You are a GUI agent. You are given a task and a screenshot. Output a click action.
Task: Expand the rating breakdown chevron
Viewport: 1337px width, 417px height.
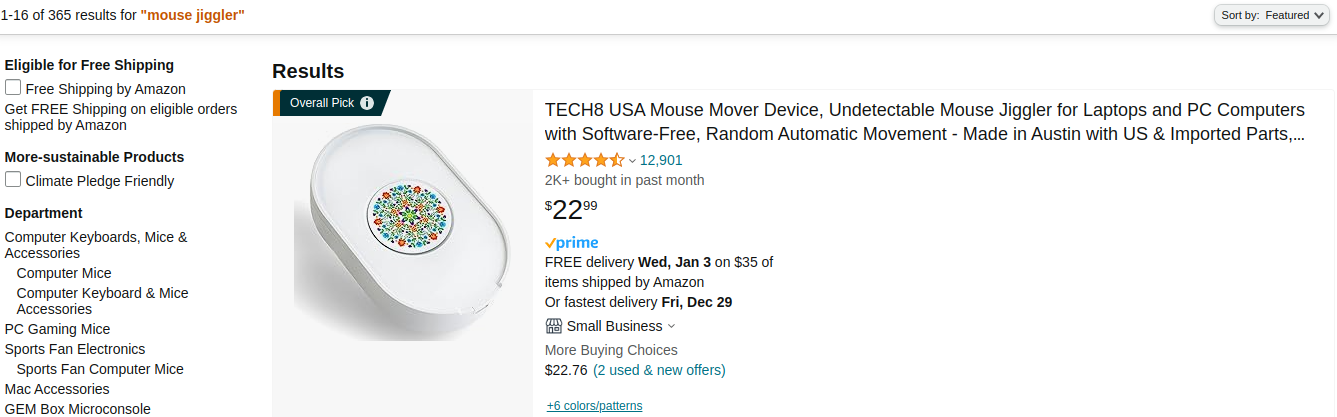632,161
